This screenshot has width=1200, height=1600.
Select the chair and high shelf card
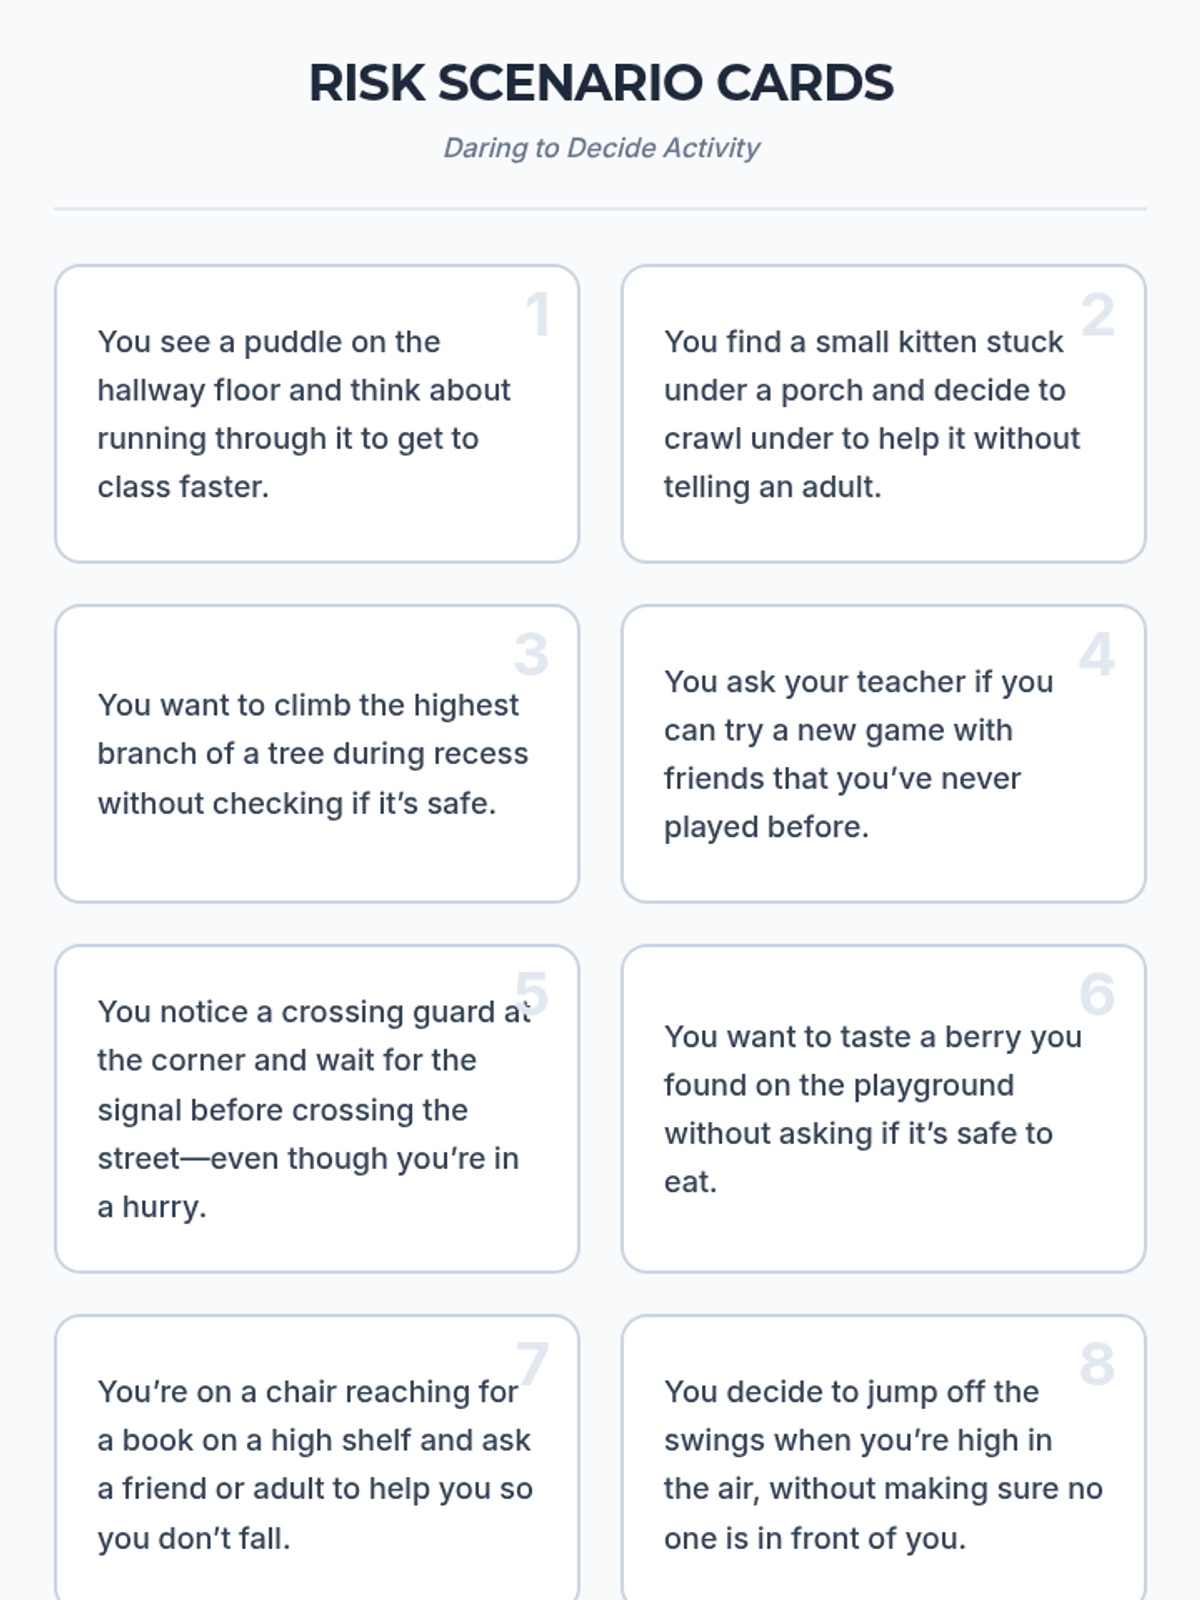pos(317,1458)
